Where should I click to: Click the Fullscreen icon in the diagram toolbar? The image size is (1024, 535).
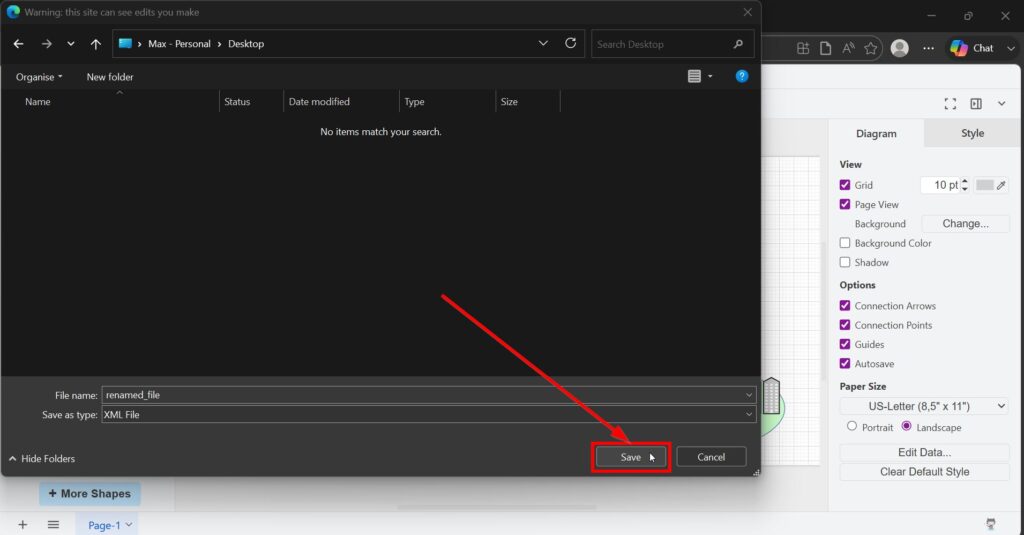(x=950, y=104)
